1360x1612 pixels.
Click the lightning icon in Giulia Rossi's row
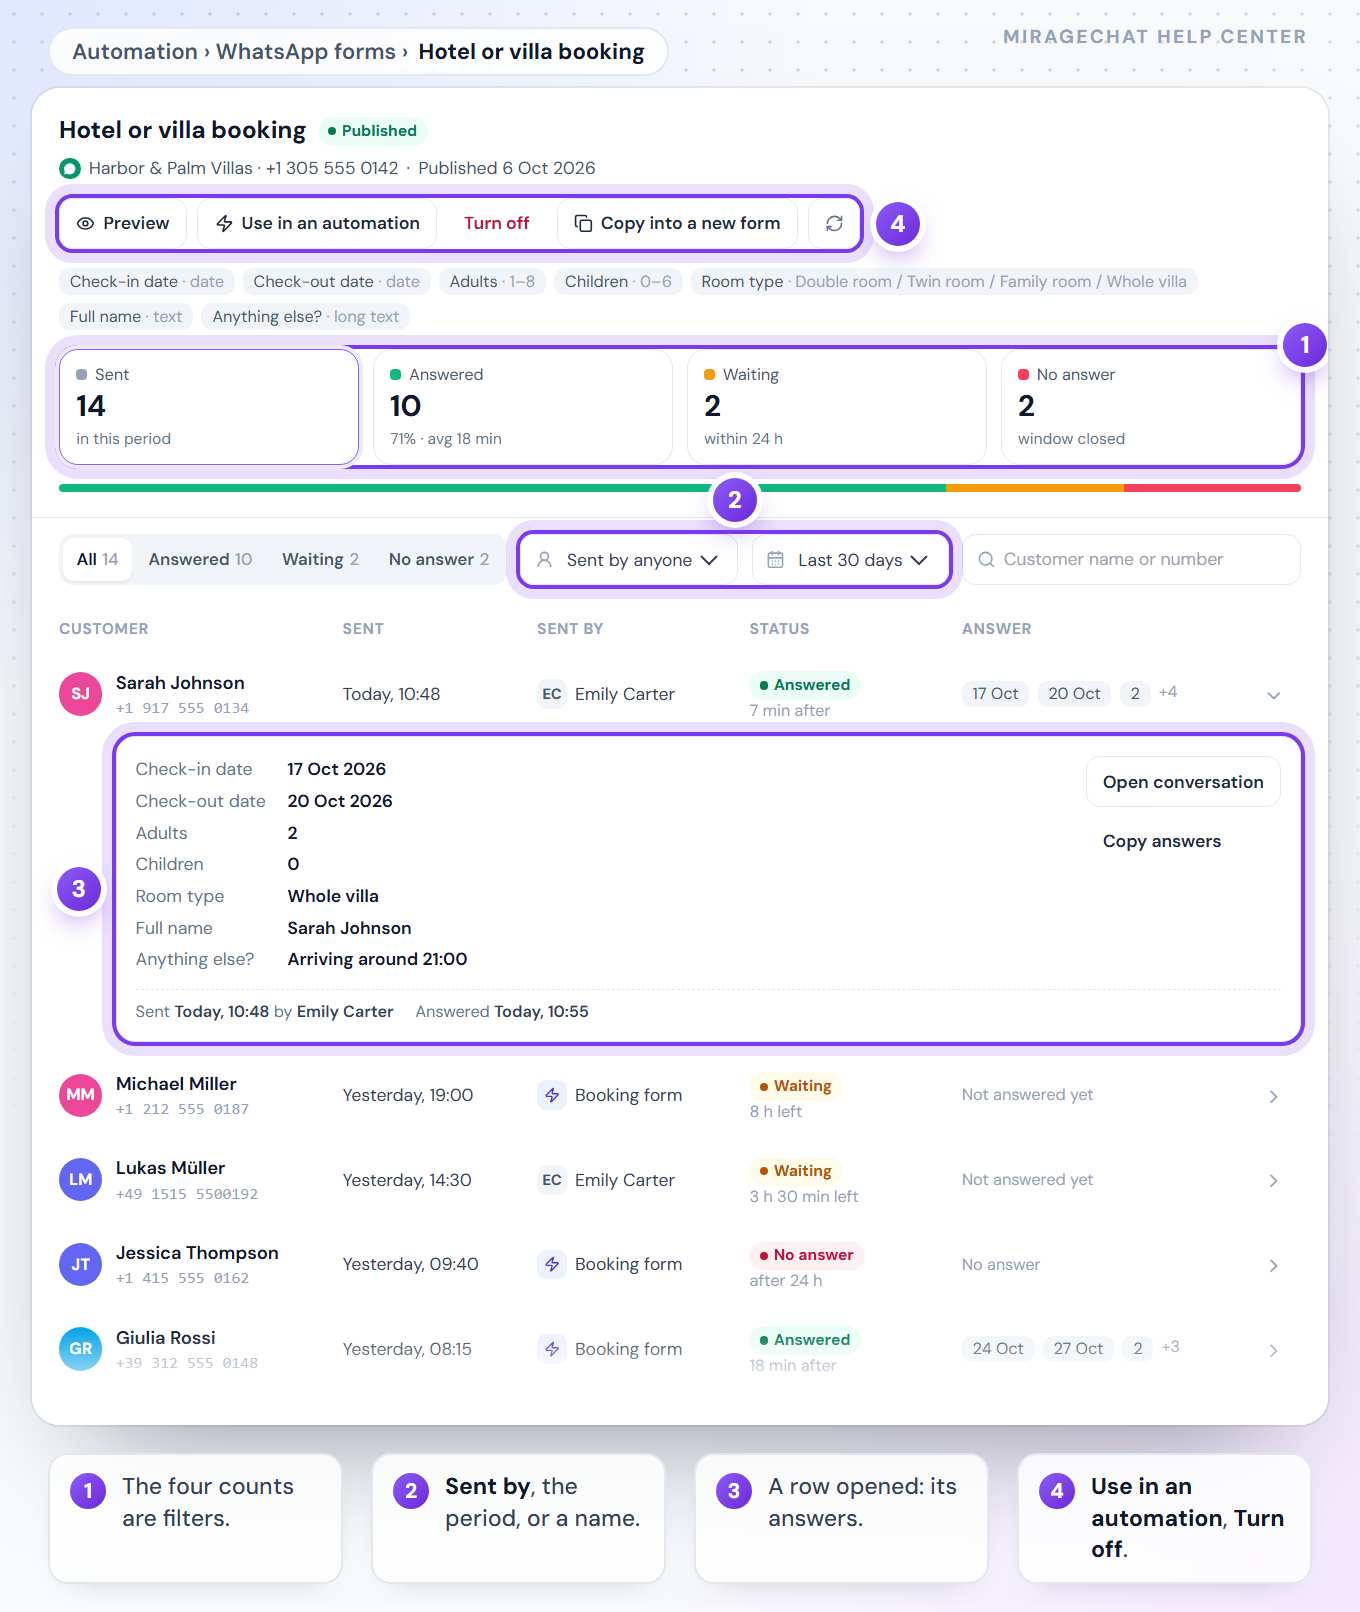click(x=552, y=1349)
